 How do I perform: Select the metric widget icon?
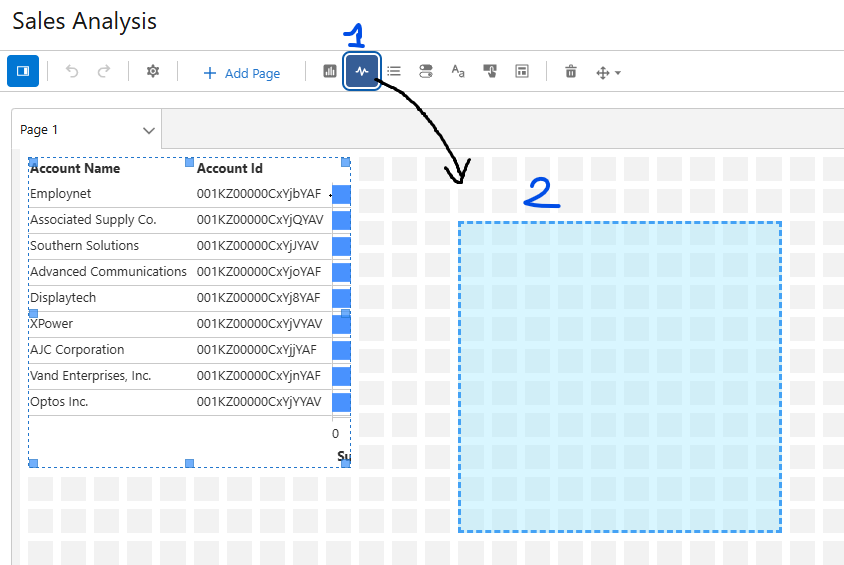362,72
